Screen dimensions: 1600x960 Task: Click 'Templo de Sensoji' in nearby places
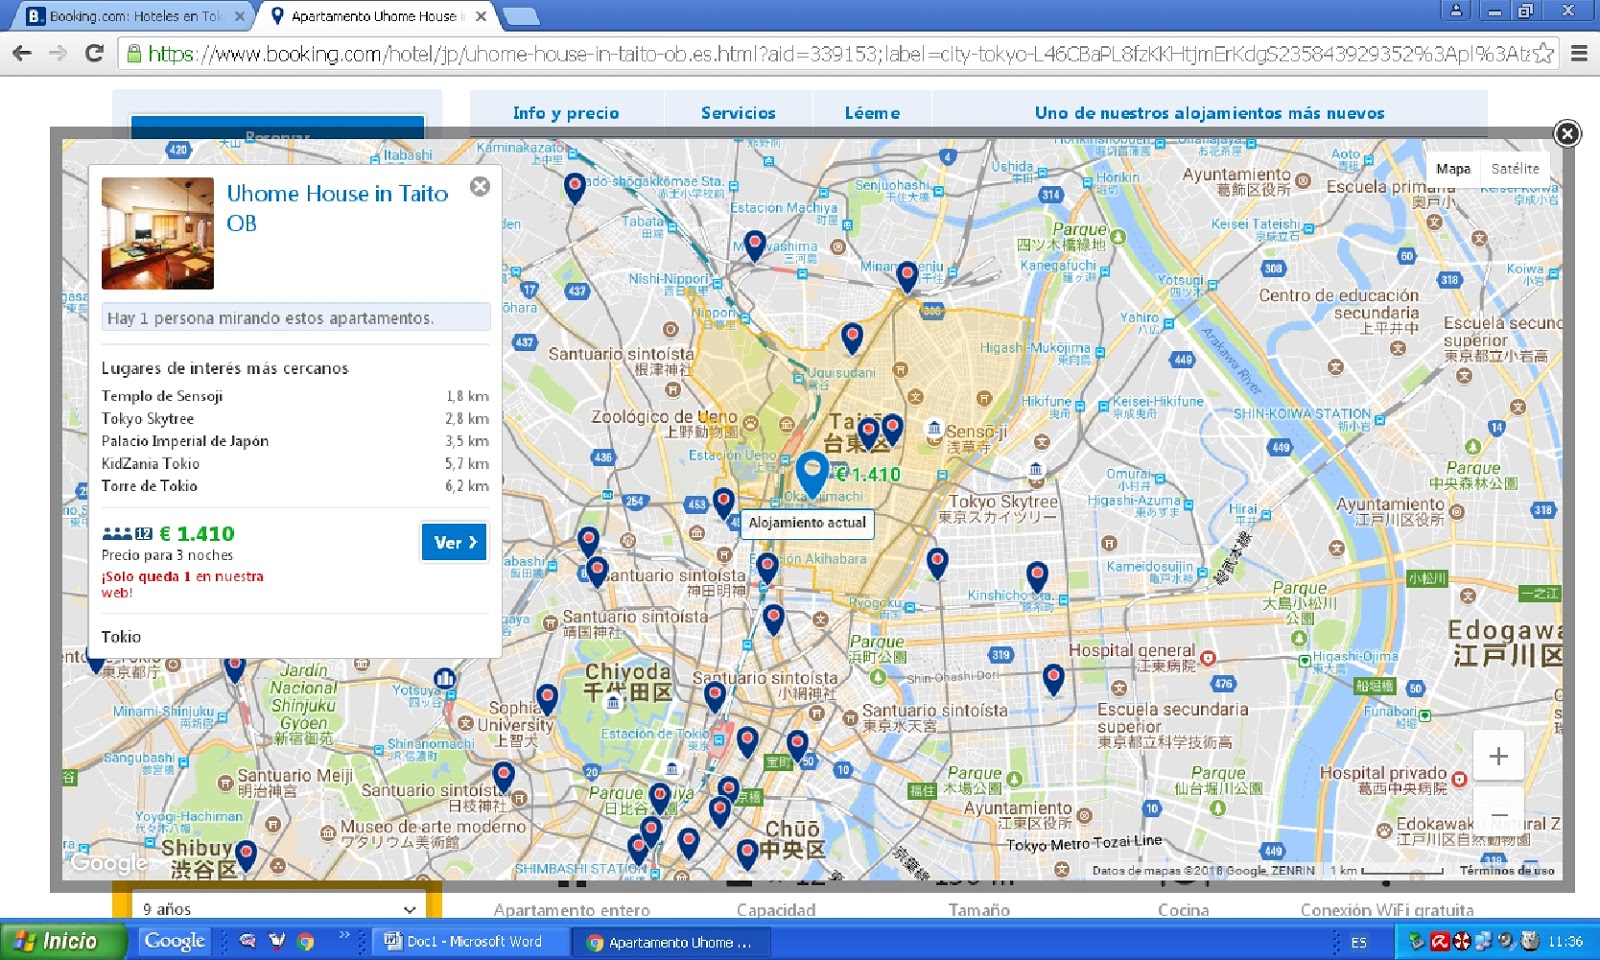click(x=162, y=396)
